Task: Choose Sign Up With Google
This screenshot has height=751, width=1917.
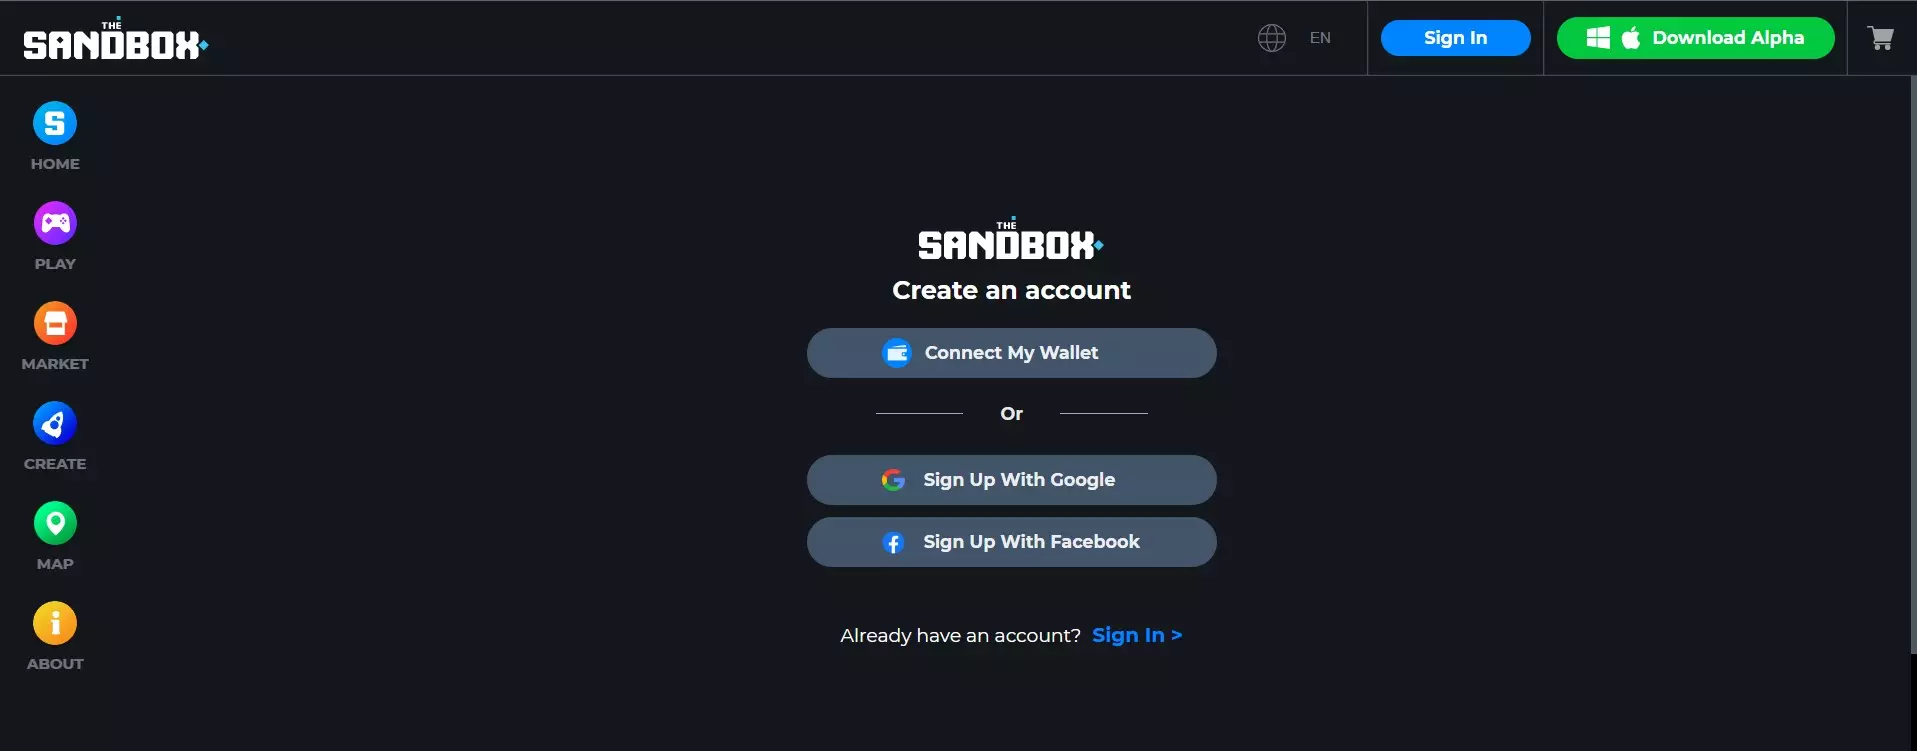Action: tap(1012, 480)
